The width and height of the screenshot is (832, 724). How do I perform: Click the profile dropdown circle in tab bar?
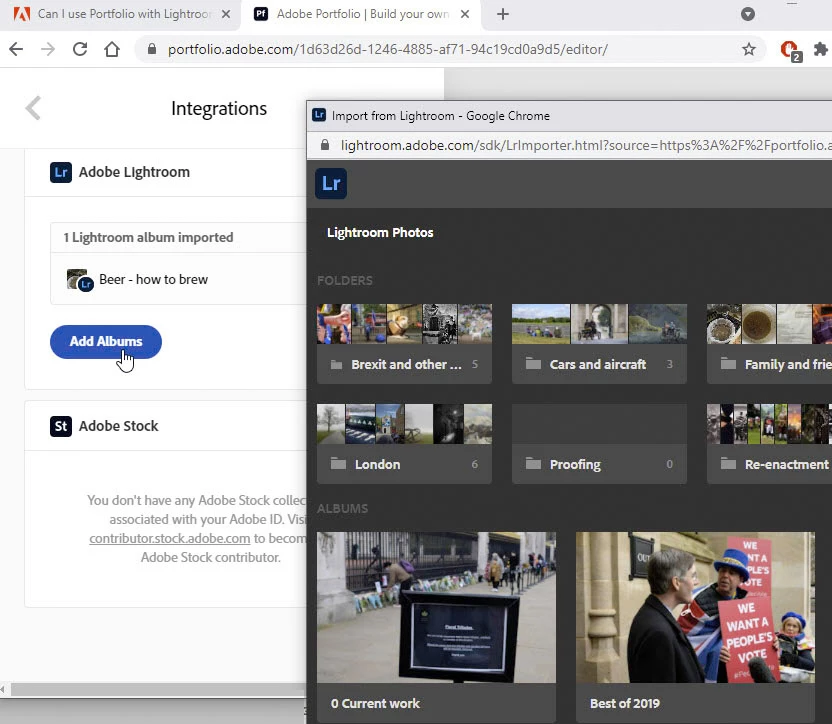pyautogui.click(x=748, y=14)
